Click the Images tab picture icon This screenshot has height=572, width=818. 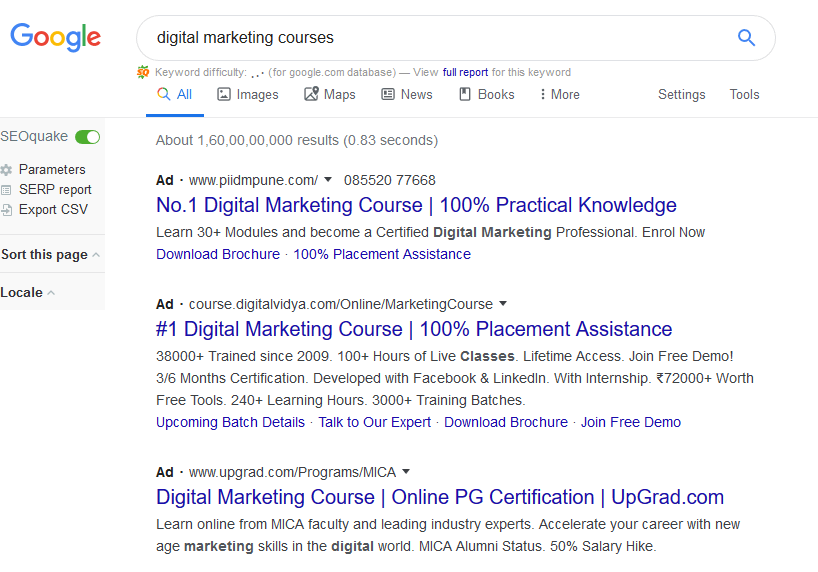coord(224,94)
